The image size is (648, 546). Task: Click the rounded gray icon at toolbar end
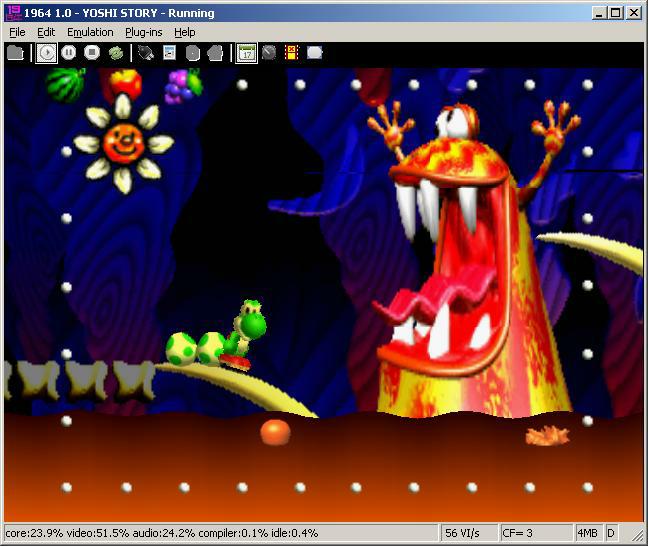point(315,53)
